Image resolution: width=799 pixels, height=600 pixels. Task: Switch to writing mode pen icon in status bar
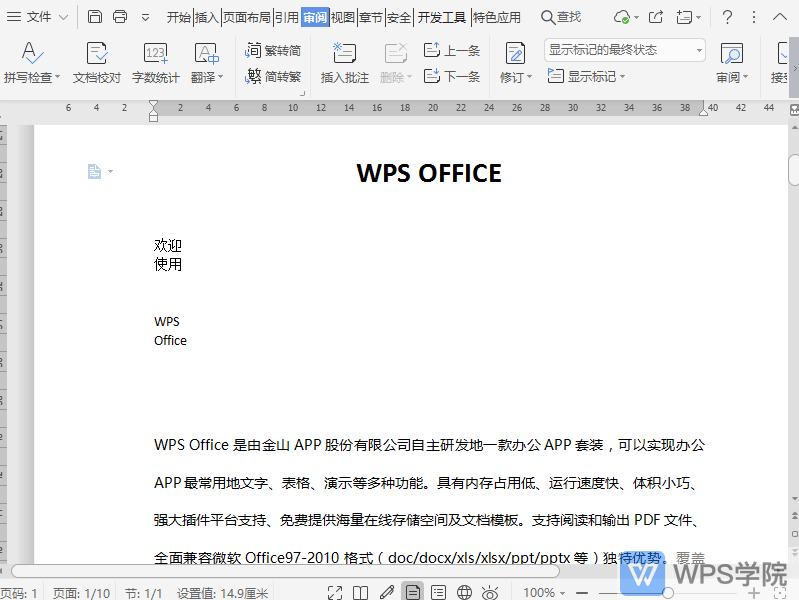pyautogui.click(x=387, y=592)
